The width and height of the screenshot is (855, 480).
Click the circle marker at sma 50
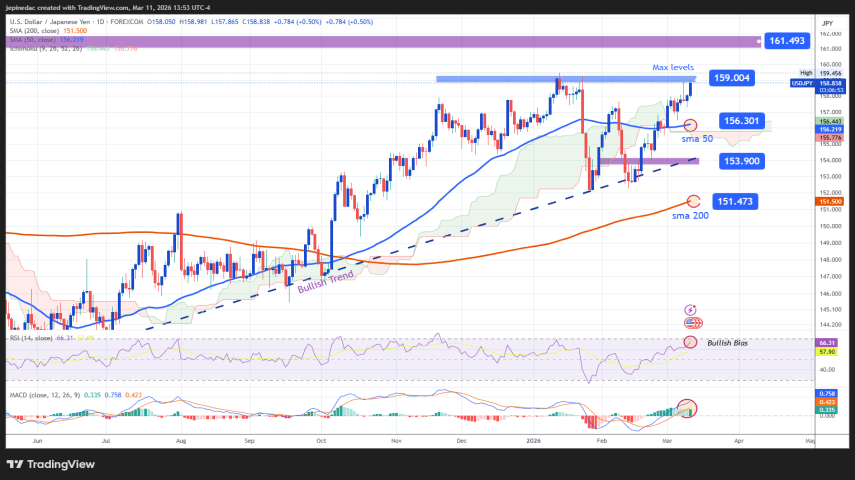click(690, 125)
